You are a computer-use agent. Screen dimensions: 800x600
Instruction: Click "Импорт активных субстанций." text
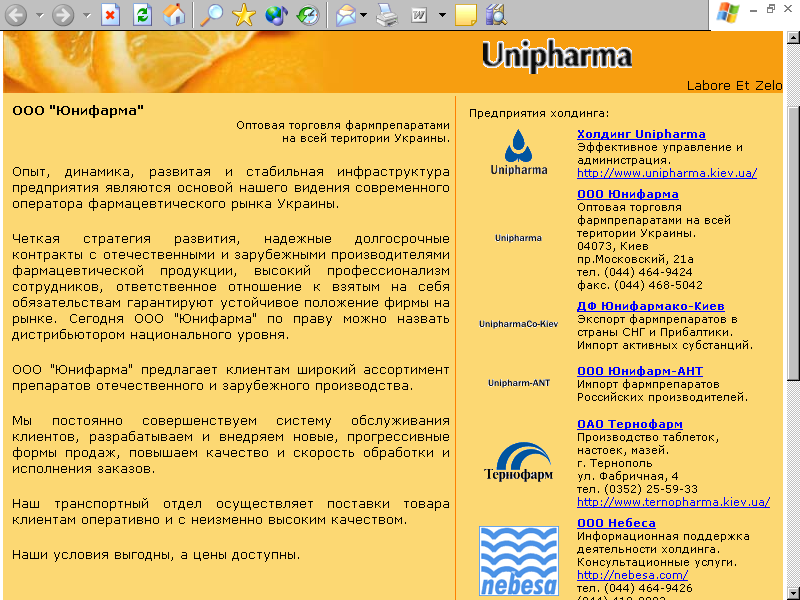(665, 345)
